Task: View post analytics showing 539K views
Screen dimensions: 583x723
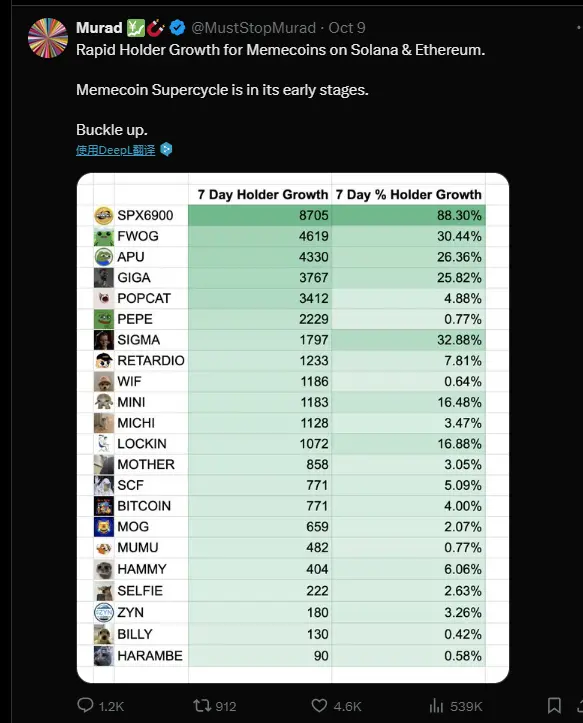Action: pyautogui.click(x=436, y=705)
